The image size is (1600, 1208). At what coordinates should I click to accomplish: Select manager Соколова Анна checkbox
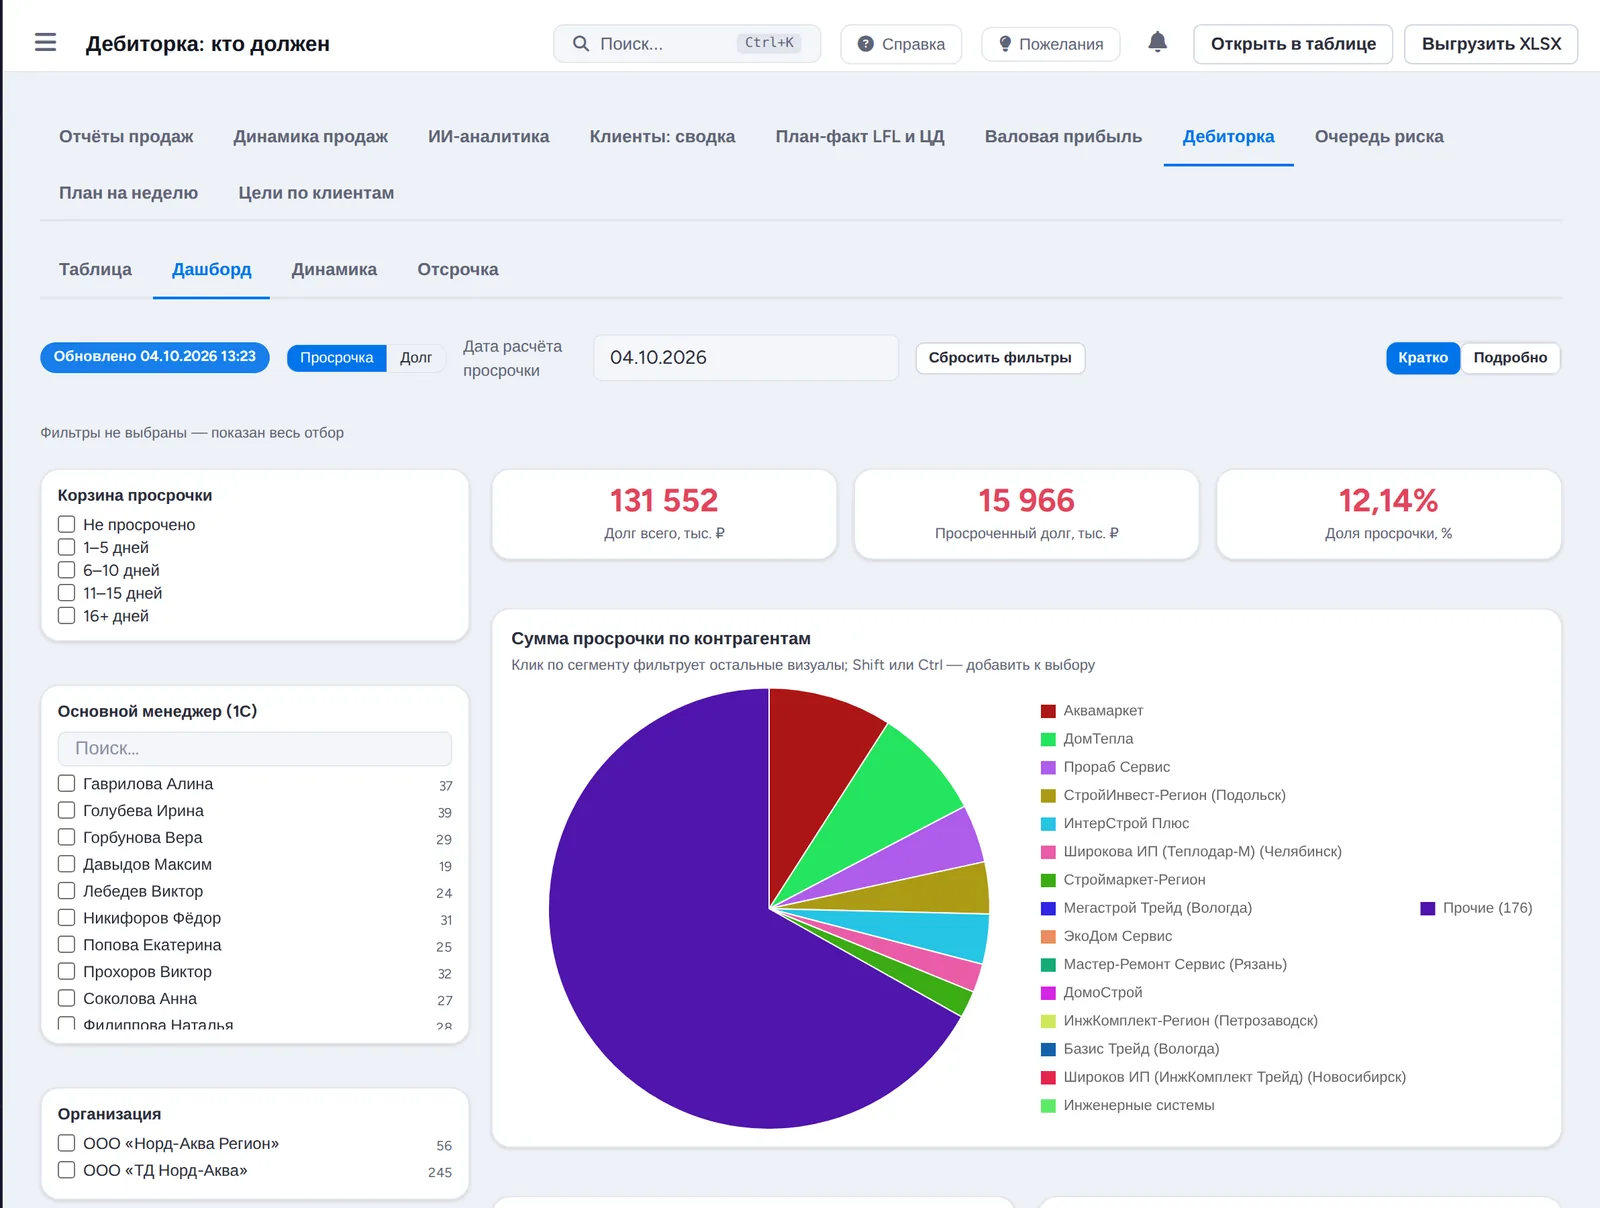pyautogui.click(x=67, y=998)
